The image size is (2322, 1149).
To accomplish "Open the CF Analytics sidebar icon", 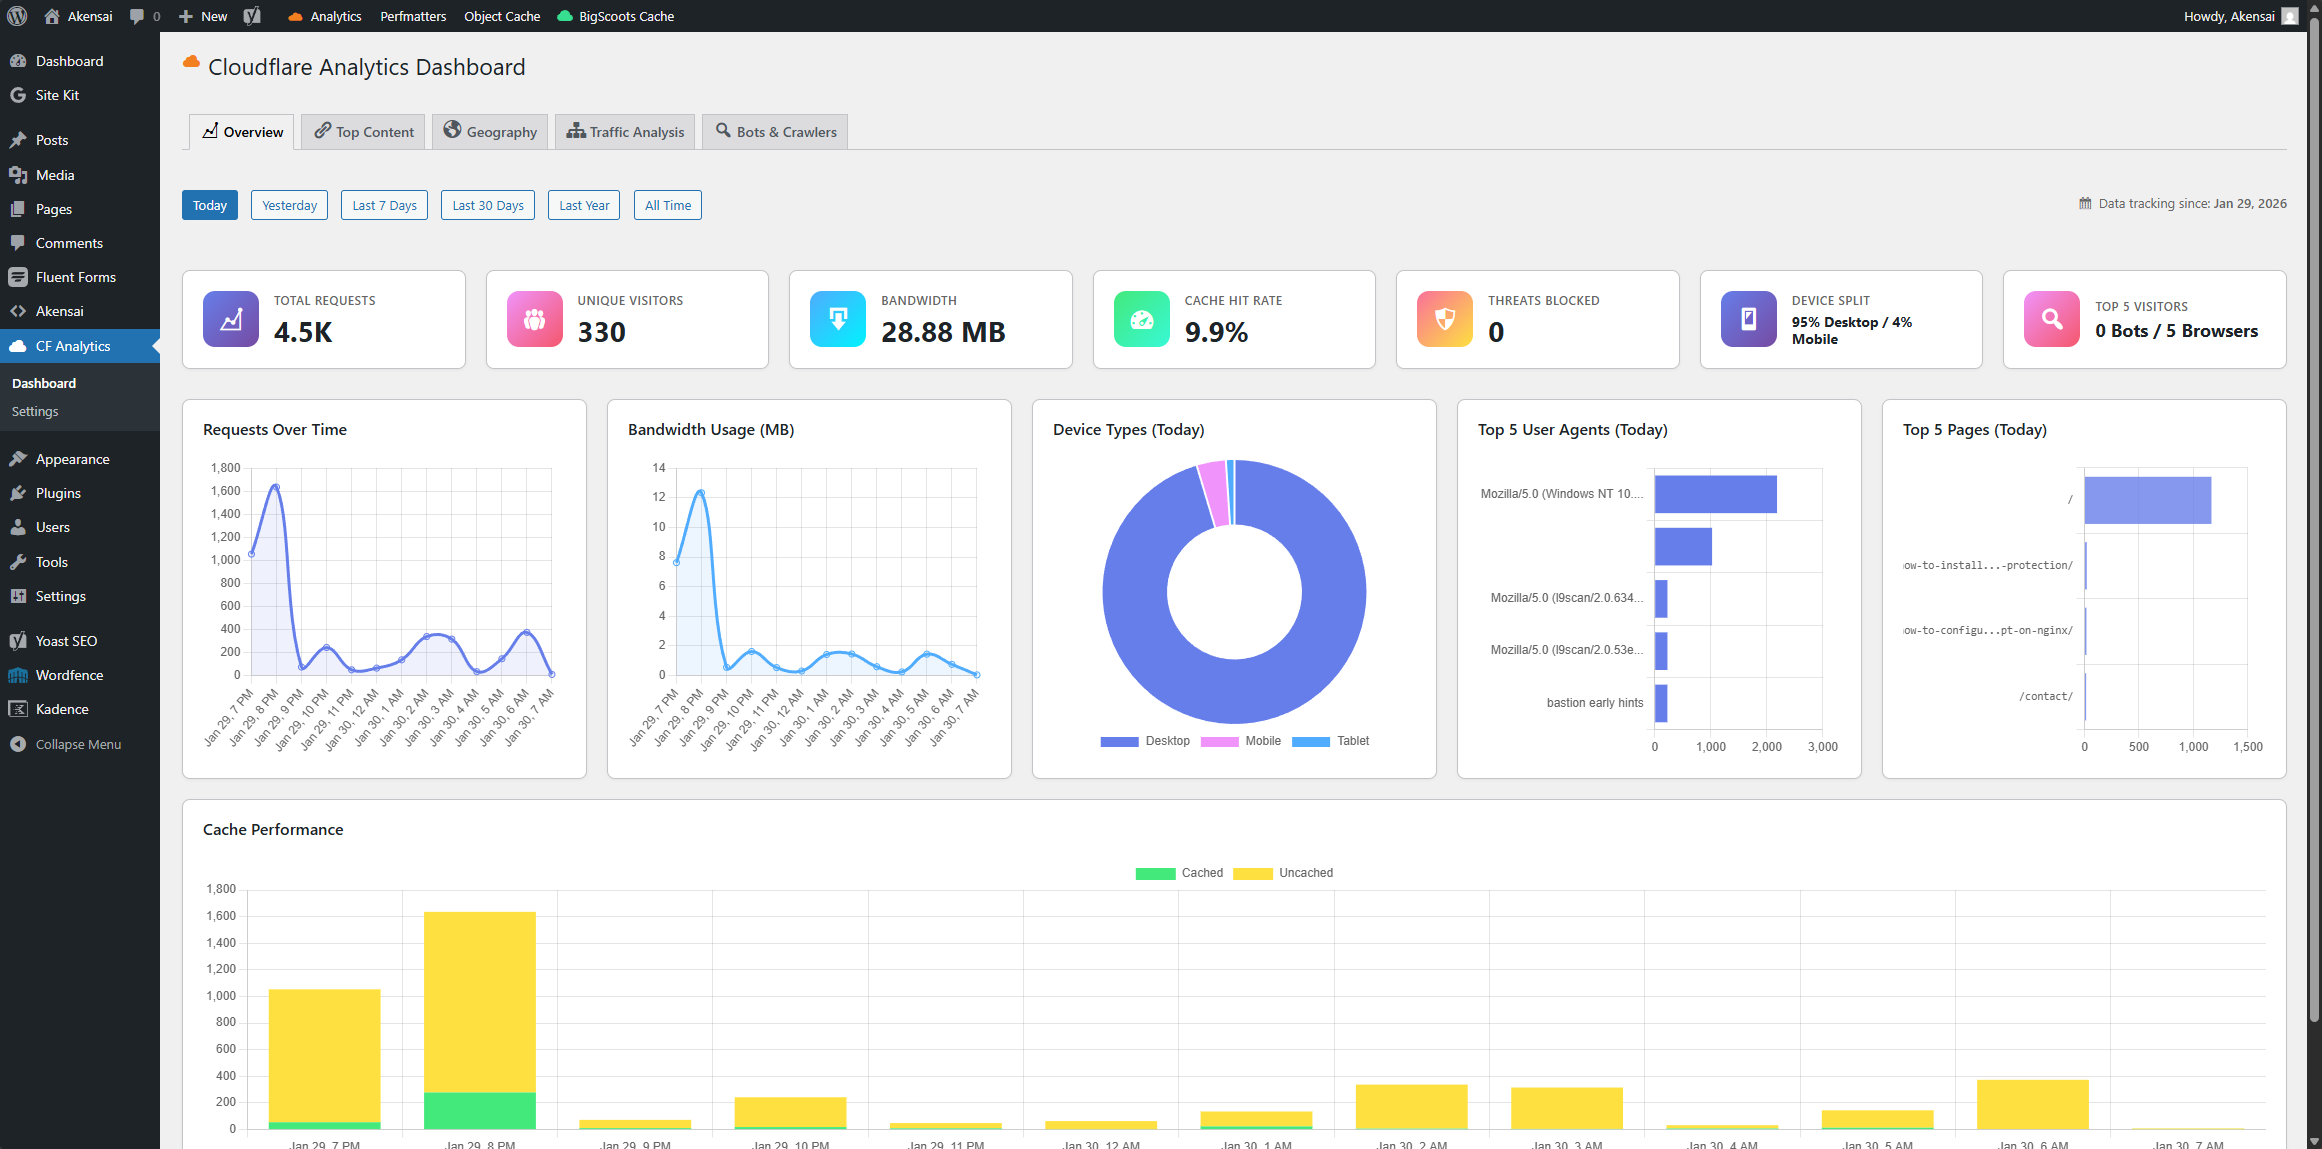I will tap(20, 346).
